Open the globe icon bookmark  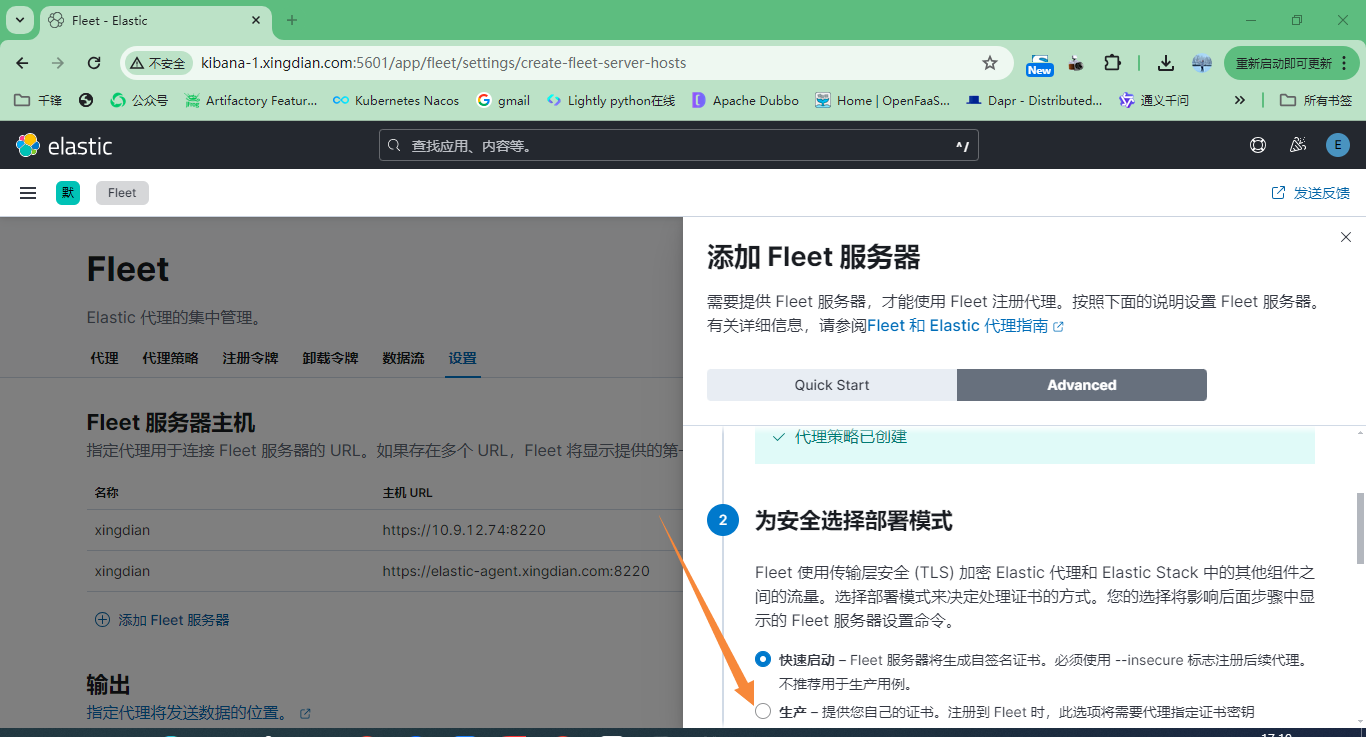[x=86, y=100]
